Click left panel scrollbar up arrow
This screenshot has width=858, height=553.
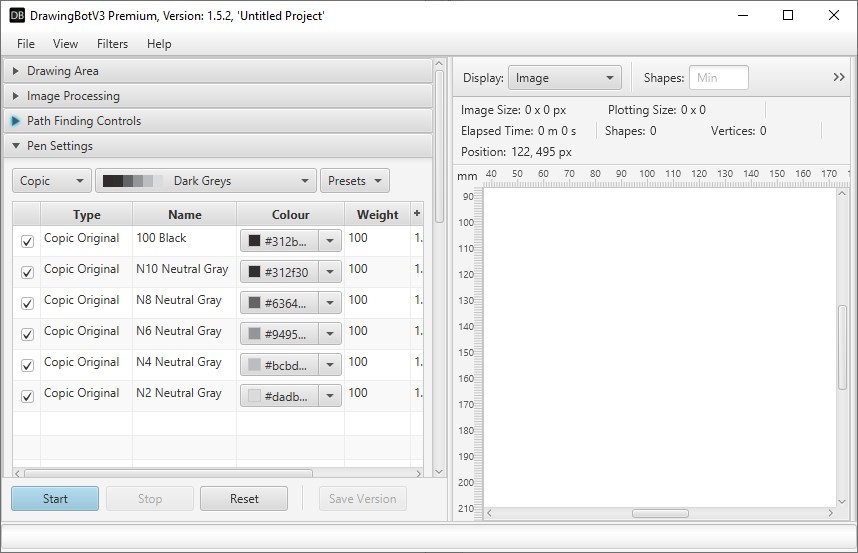click(439, 64)
